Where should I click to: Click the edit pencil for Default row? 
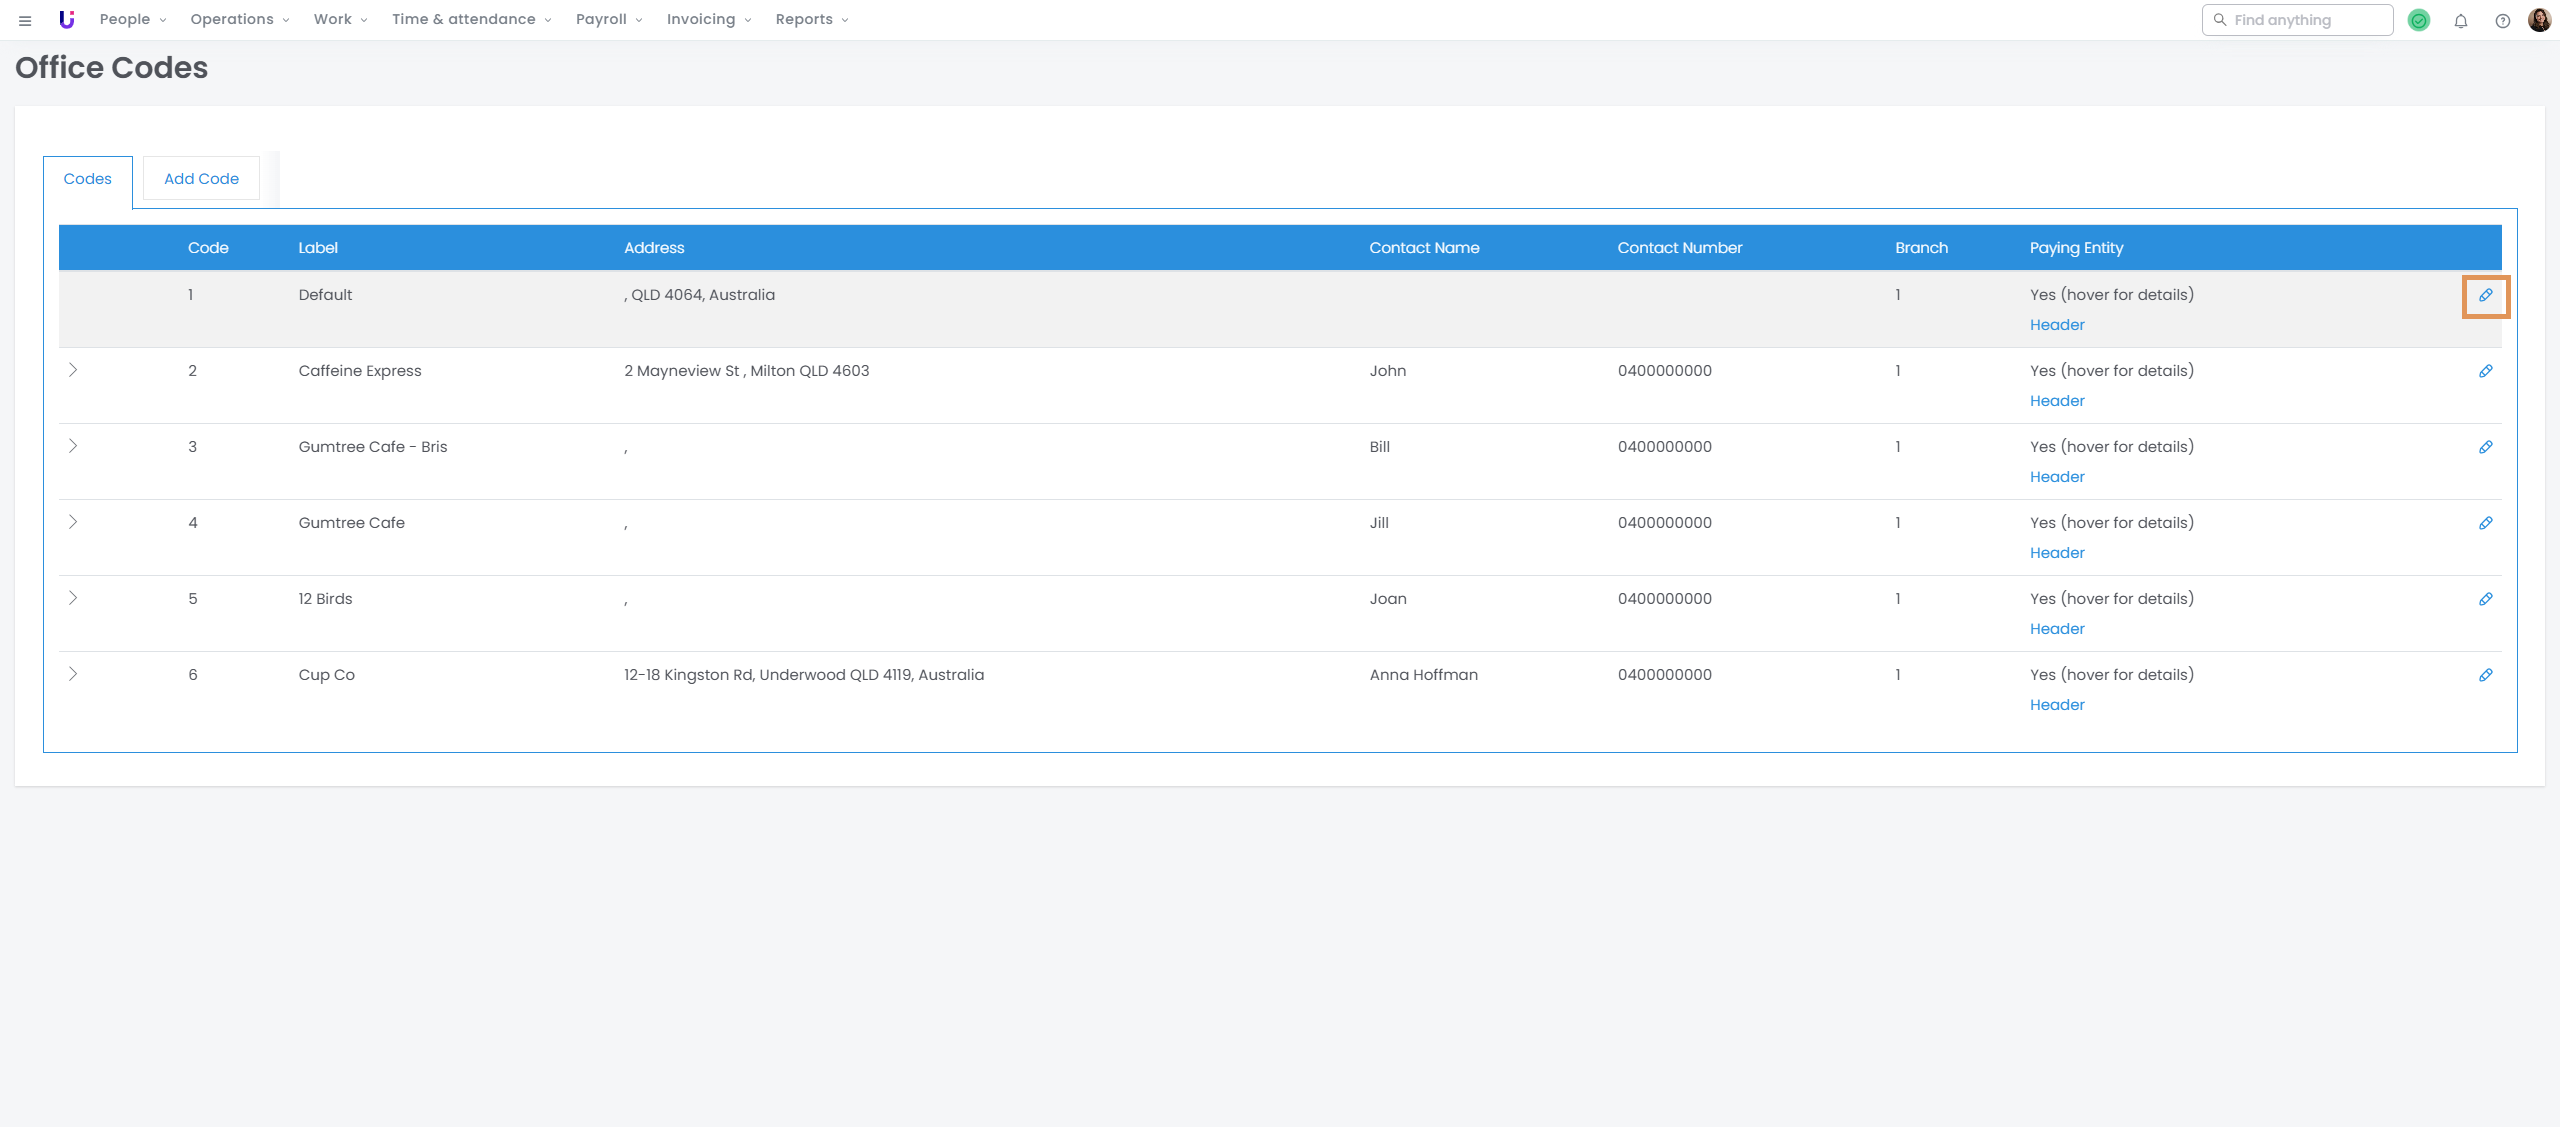point(2485,295)
